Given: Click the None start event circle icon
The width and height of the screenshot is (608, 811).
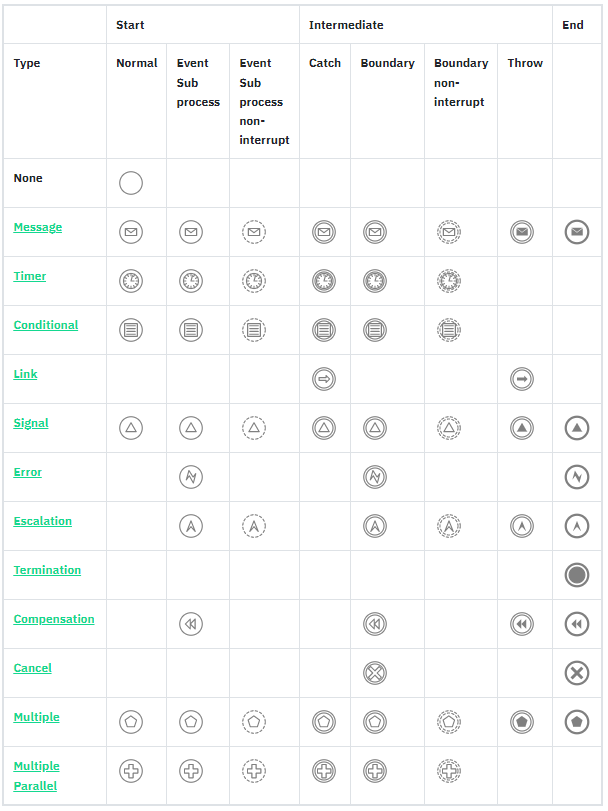Looking at the screenshot, I should [x=131, y=183].
